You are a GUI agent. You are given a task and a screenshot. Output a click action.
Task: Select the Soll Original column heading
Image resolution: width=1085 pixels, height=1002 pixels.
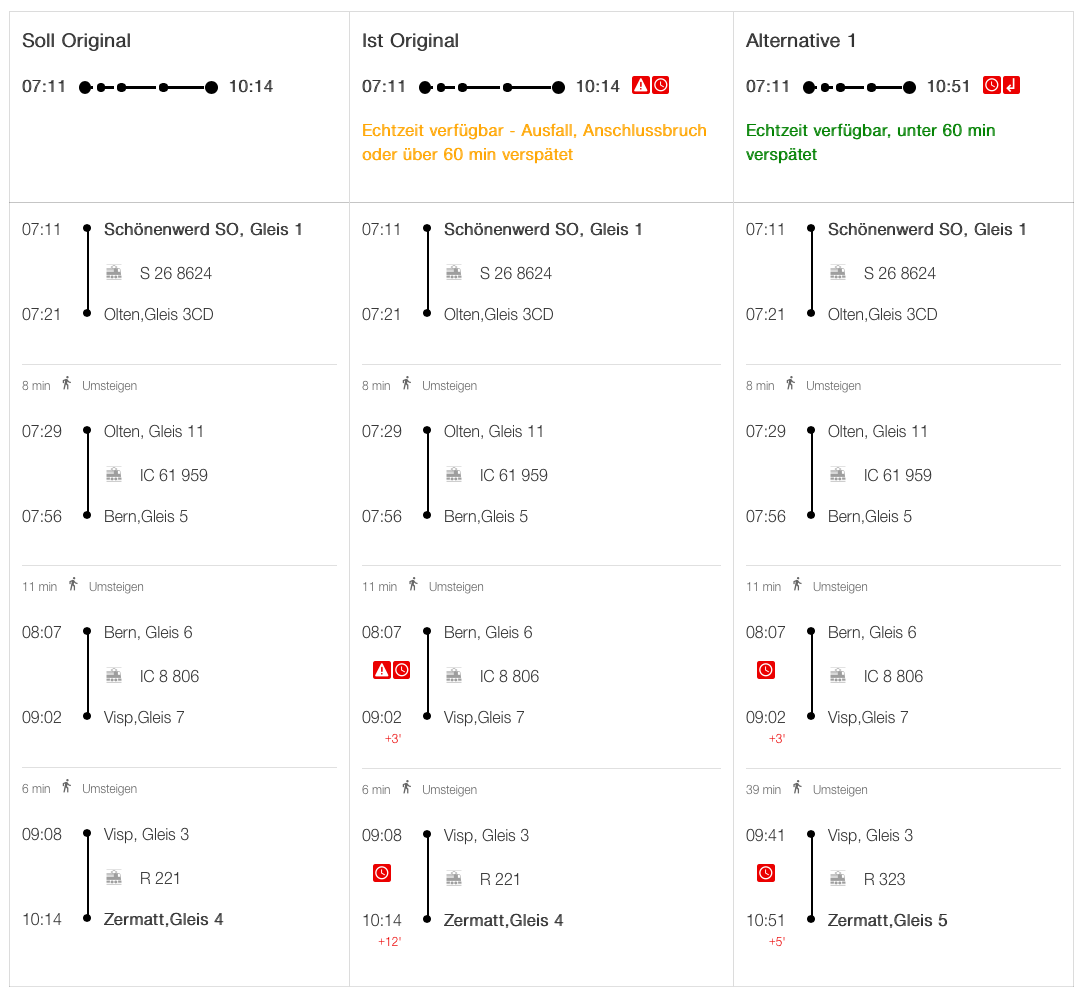77,41
